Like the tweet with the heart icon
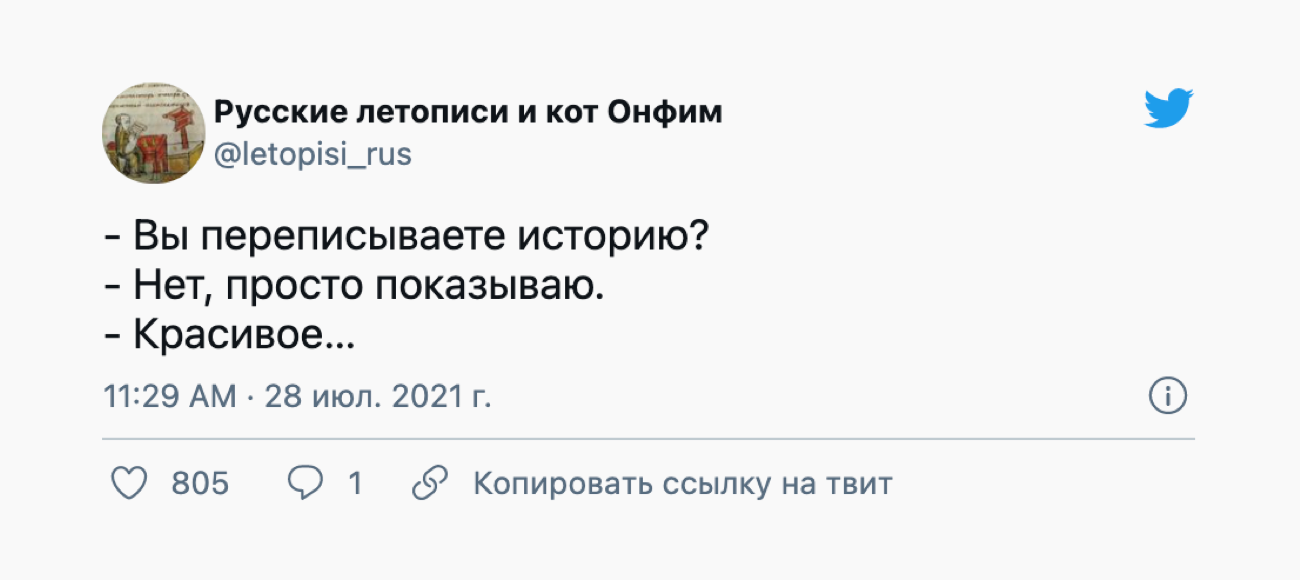Viewport: 1300px width, 580px height. (x=129, y=484)
